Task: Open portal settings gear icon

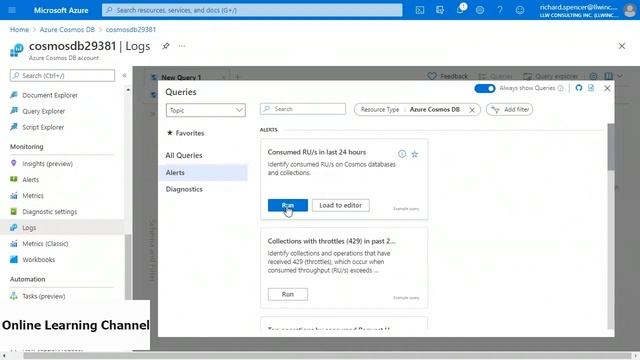Action: tap(480, 10)
